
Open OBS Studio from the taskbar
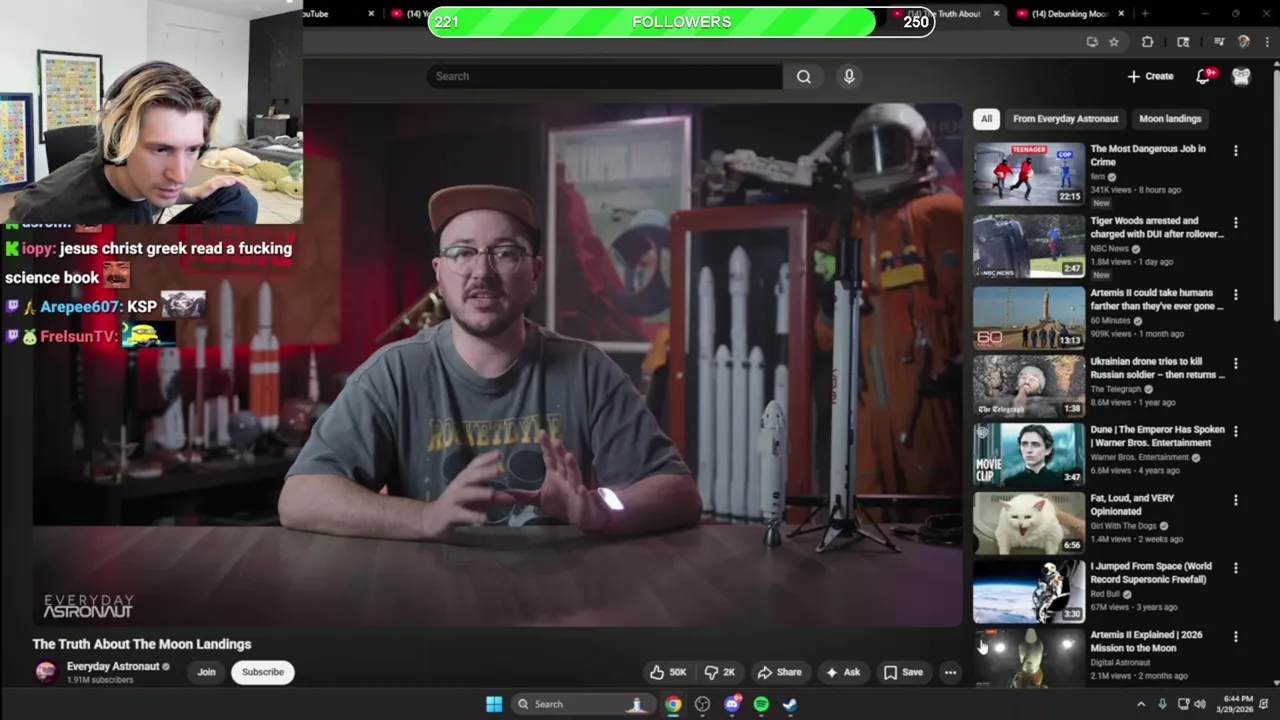[703, 704]
